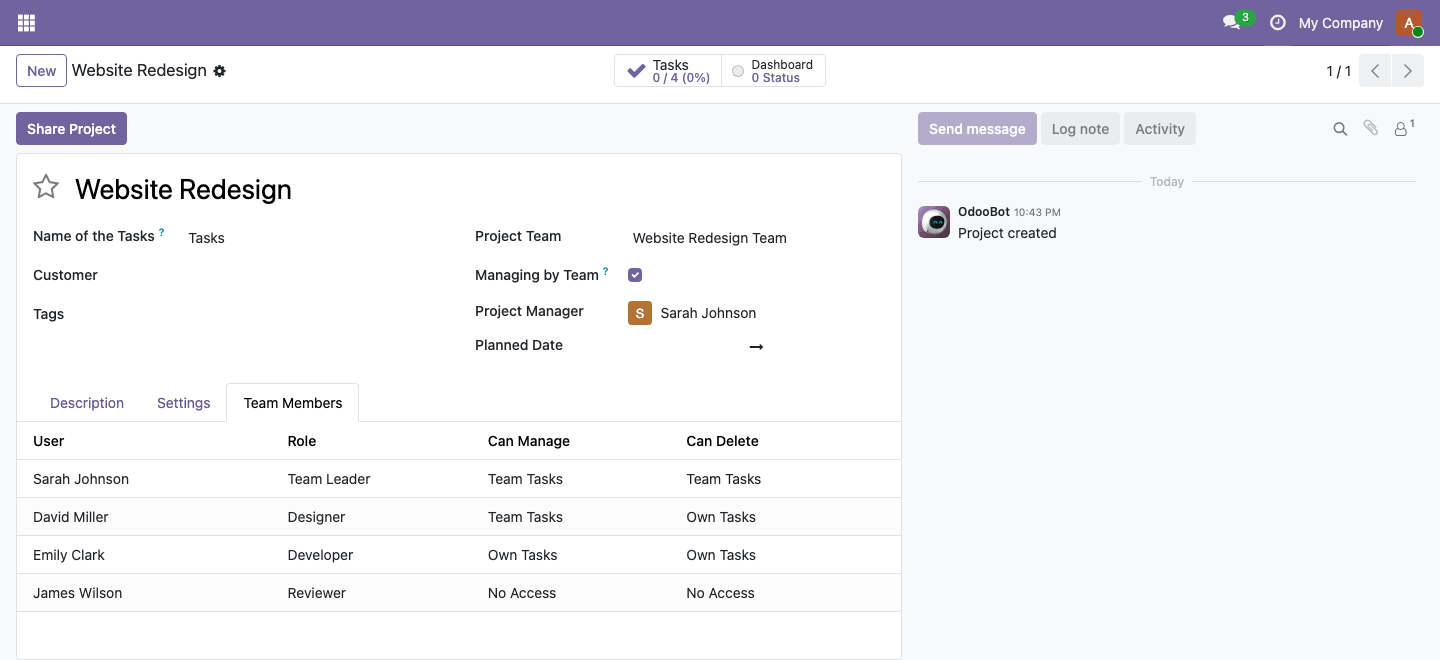Open the attachments paperclip icon
The height and width of the screenshot is (660, 1440).
[1371, 128]
